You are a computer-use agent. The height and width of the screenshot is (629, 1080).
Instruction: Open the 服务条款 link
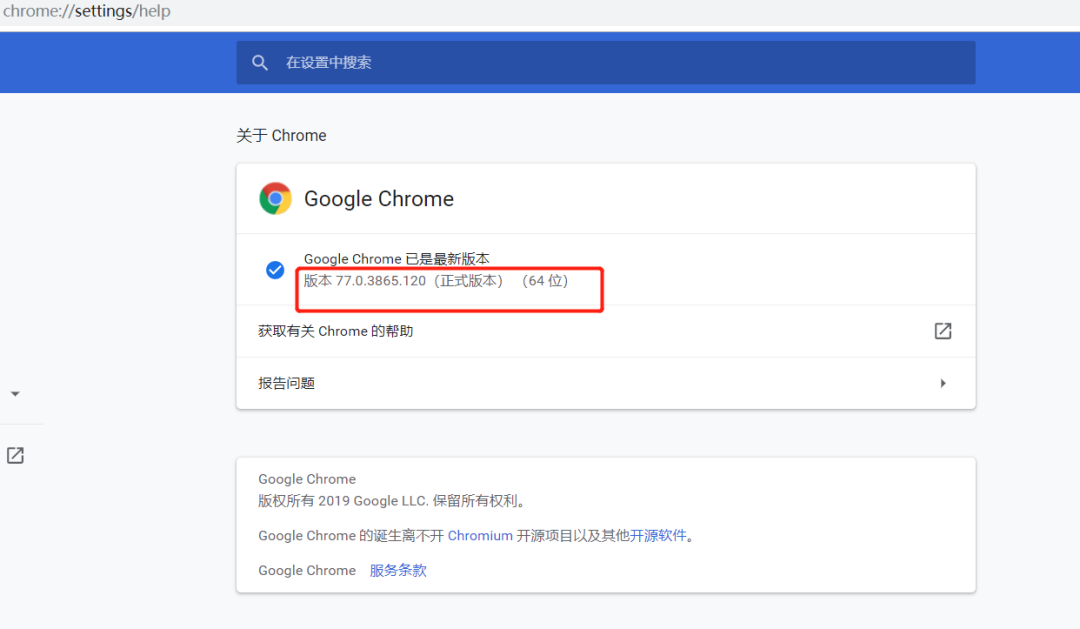[398, 570]
